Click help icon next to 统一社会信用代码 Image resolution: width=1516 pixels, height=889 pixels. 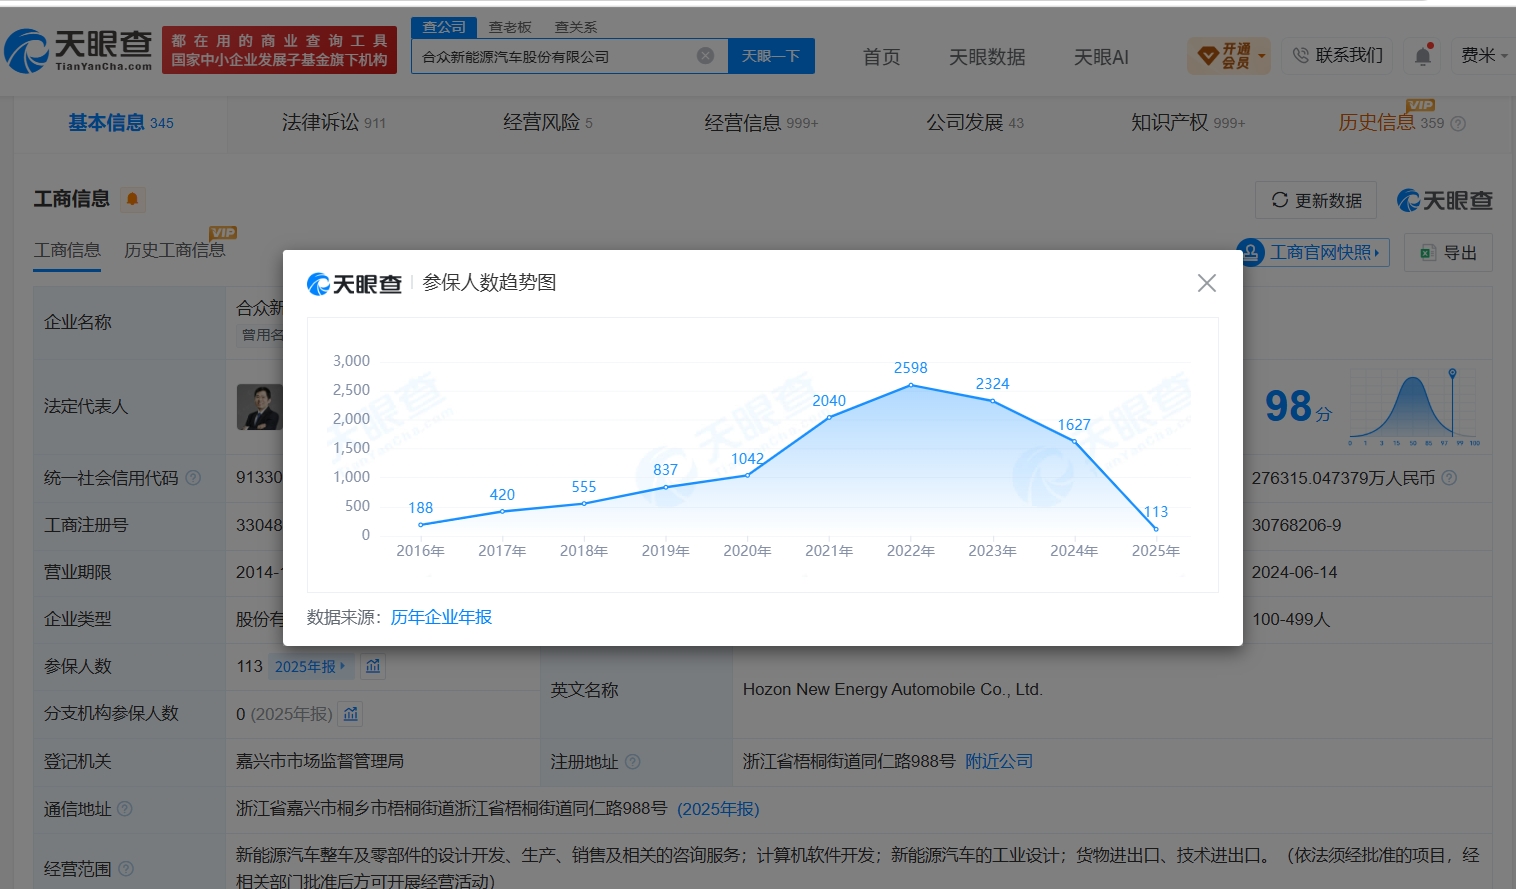[x=193, y=478]
